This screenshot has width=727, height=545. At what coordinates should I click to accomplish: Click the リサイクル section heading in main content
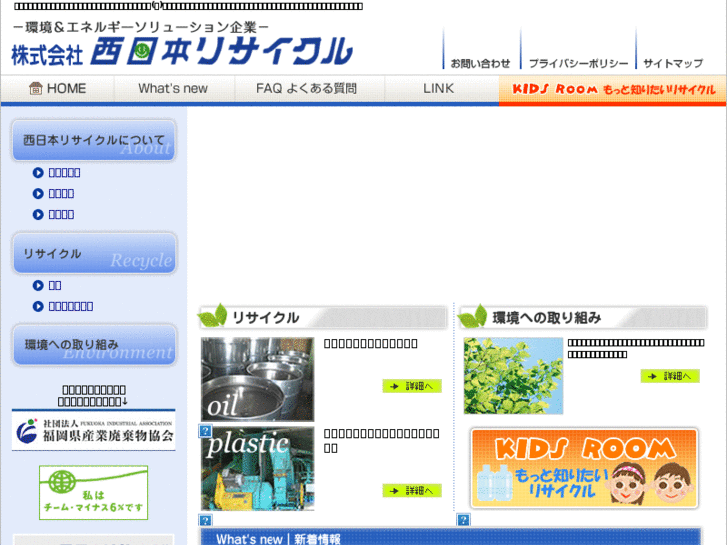click(322, 317)
